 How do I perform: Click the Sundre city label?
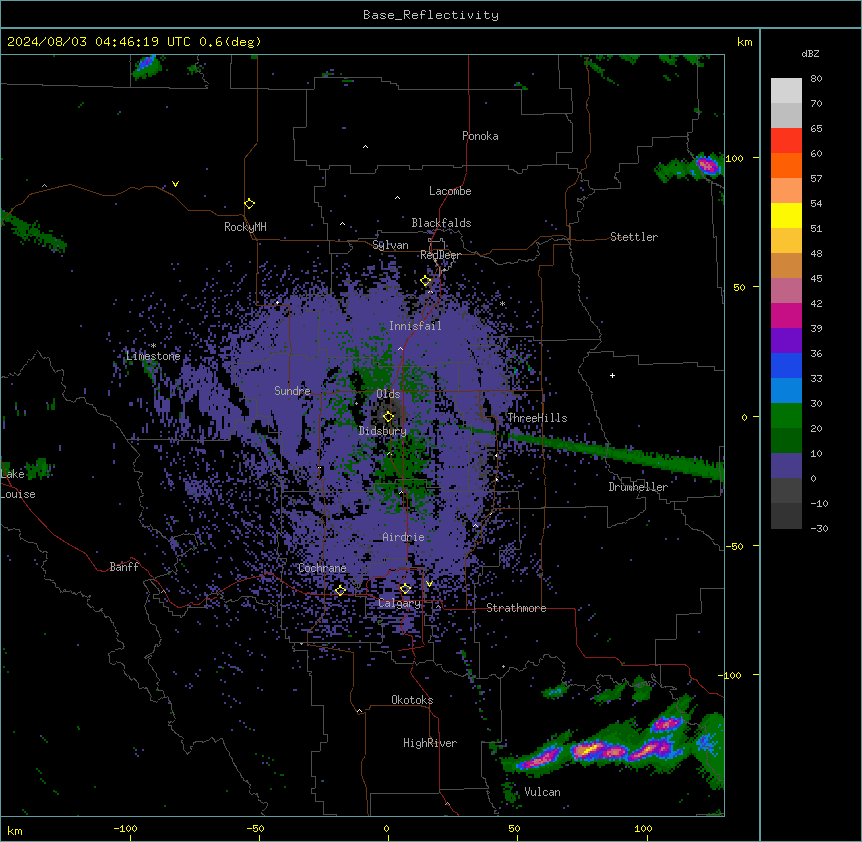[292, 391]
